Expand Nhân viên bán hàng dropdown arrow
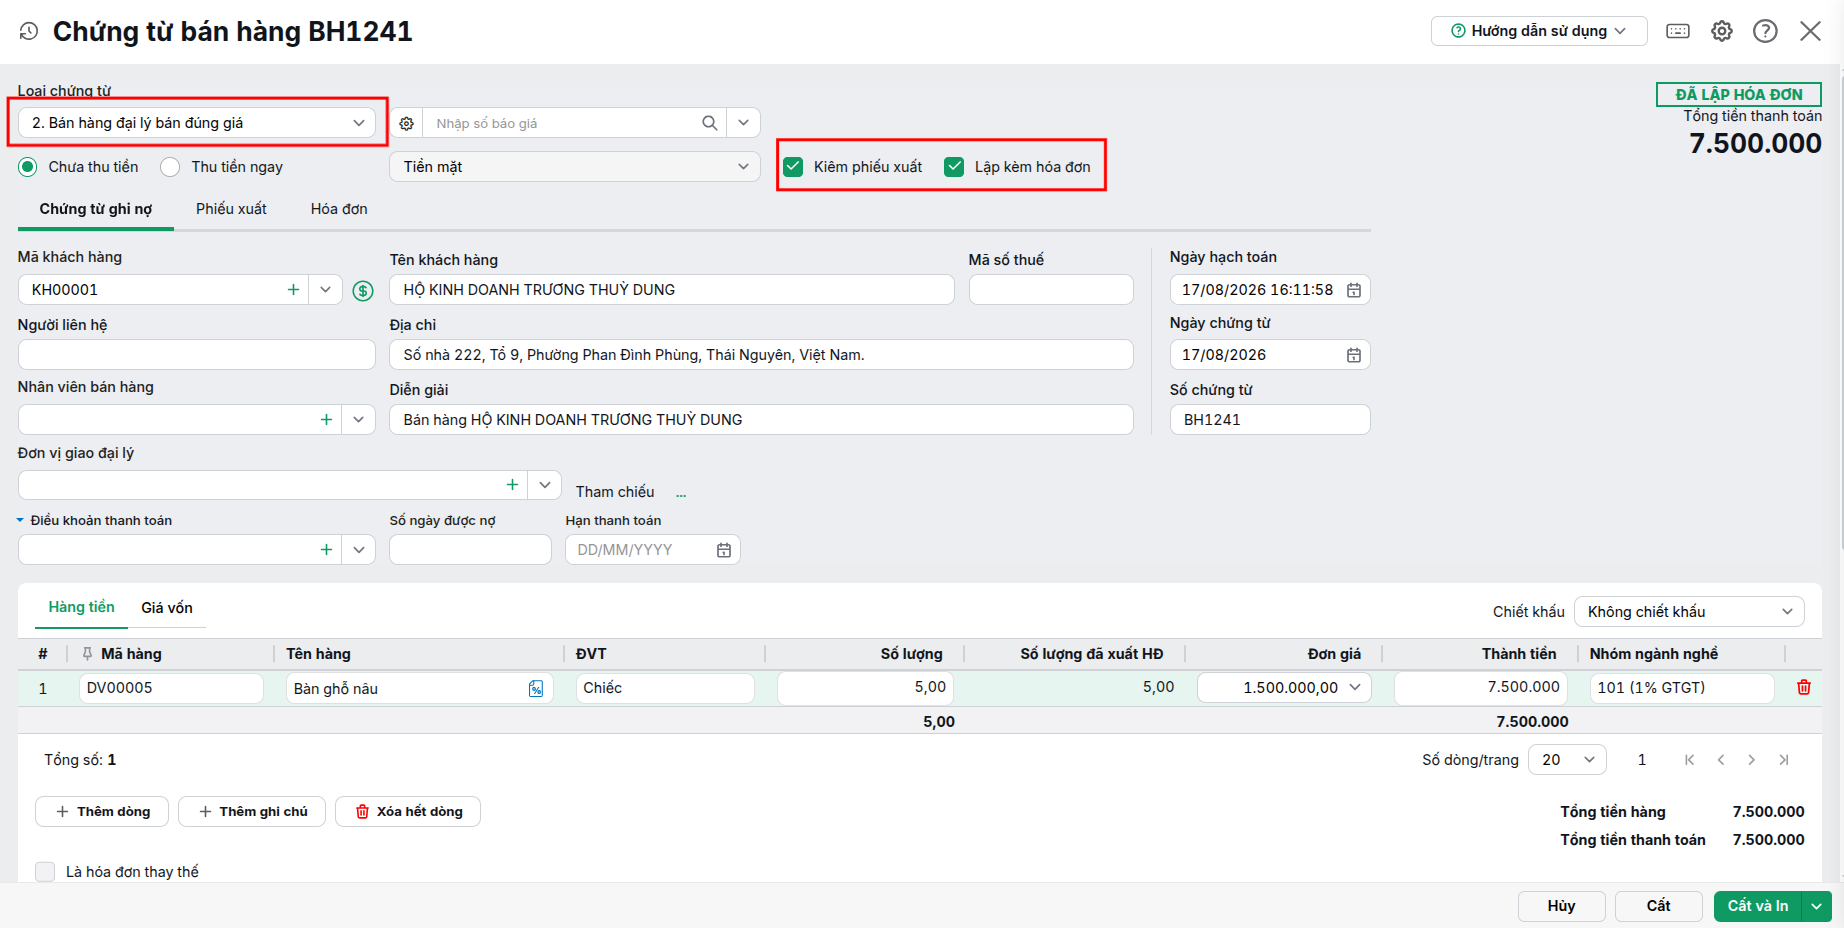Screen dimensions: 1844x928 click(358, 420)
